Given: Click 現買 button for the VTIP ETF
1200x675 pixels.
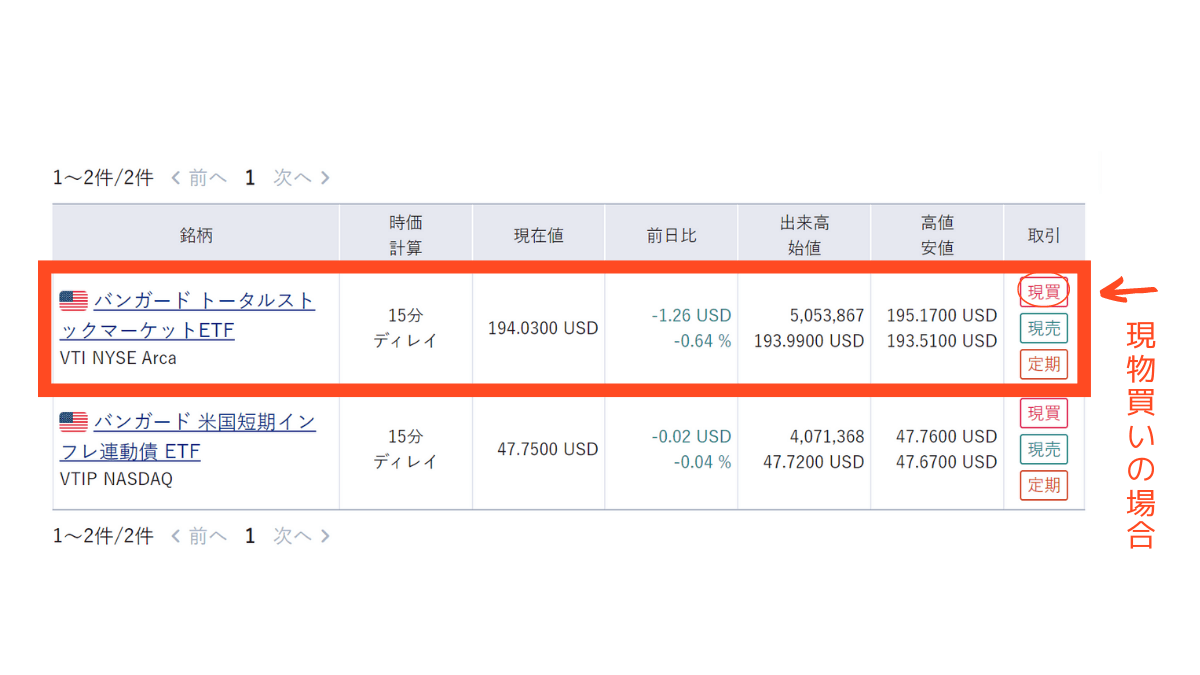Looking at the screenshot, I should coord(1043,413).
